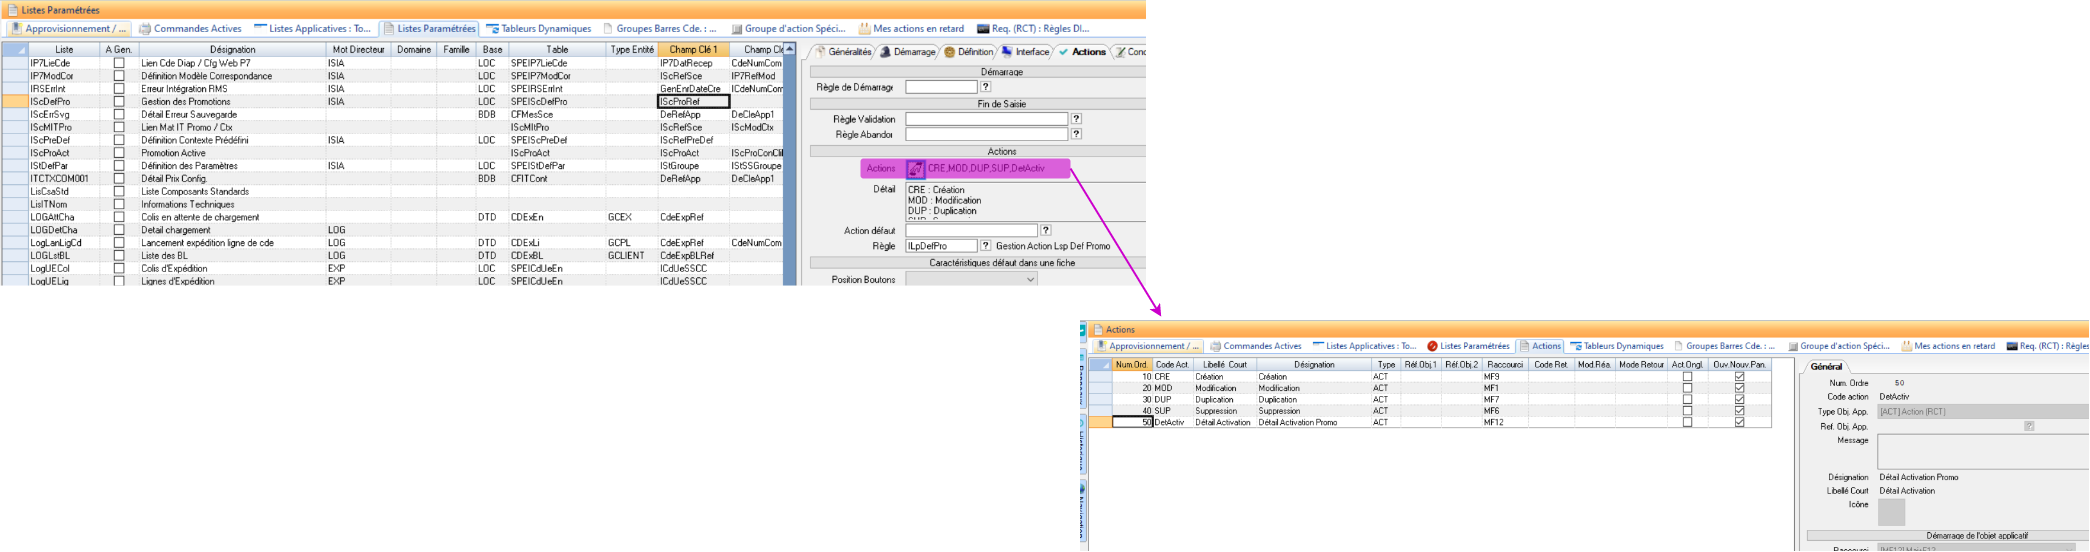Click the help icon next to Règle Abandon
The height and width of the screenshot is (552, 2090).
pos(1076,134)
